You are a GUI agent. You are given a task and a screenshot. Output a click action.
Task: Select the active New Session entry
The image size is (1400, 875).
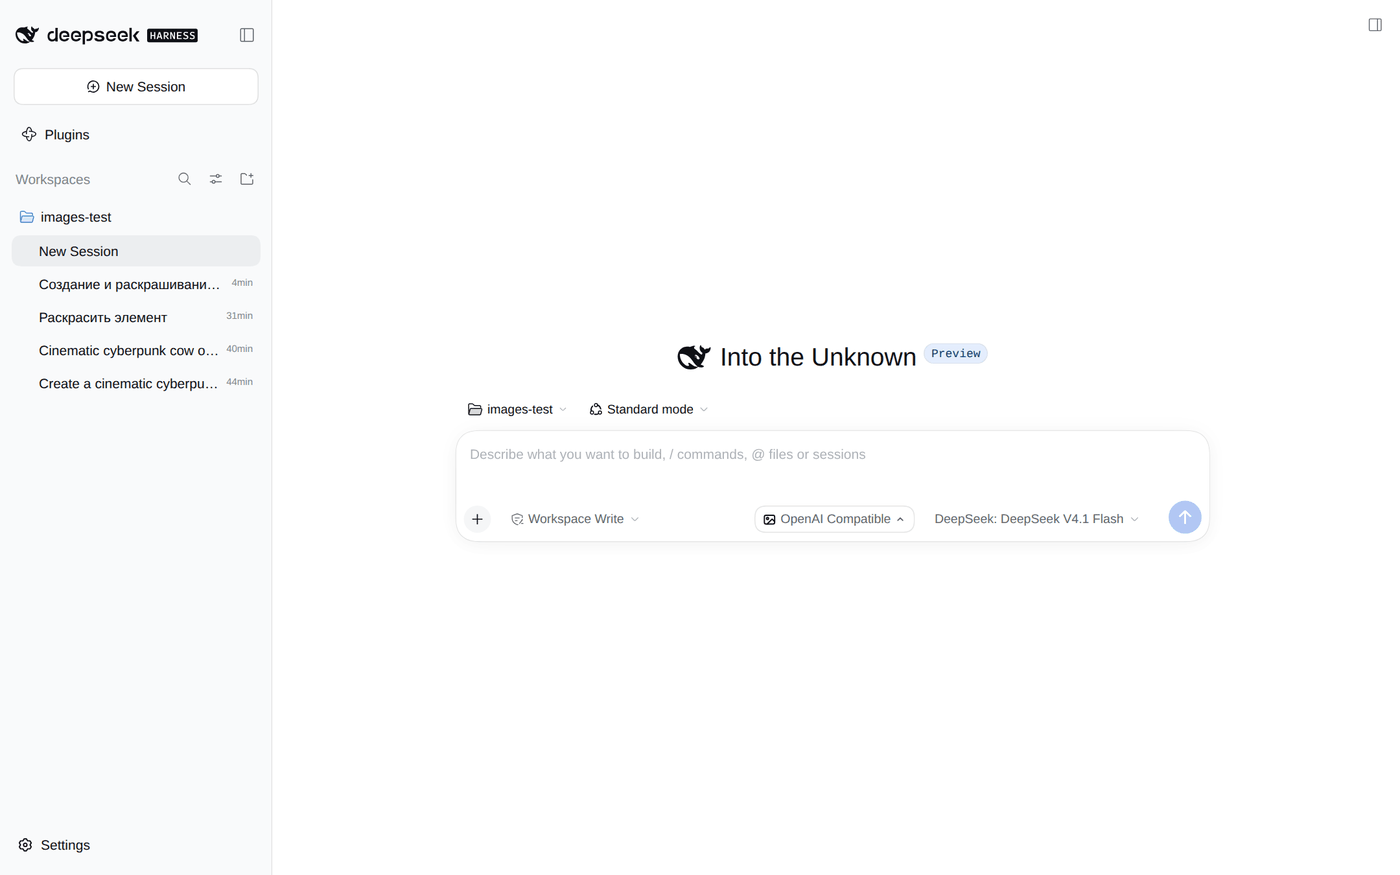[136, 251]
